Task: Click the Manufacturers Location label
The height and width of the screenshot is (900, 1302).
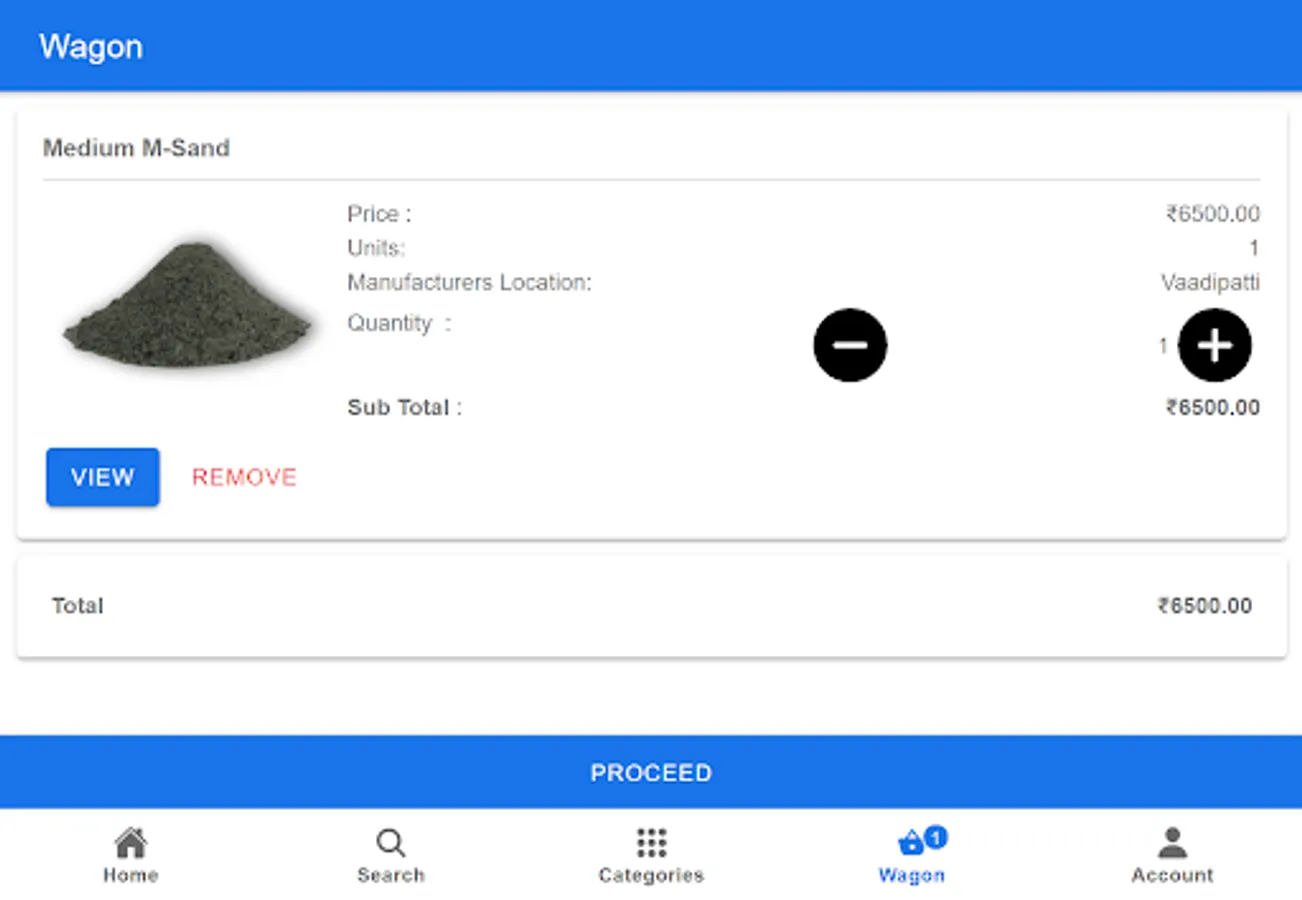Action: 470,283
